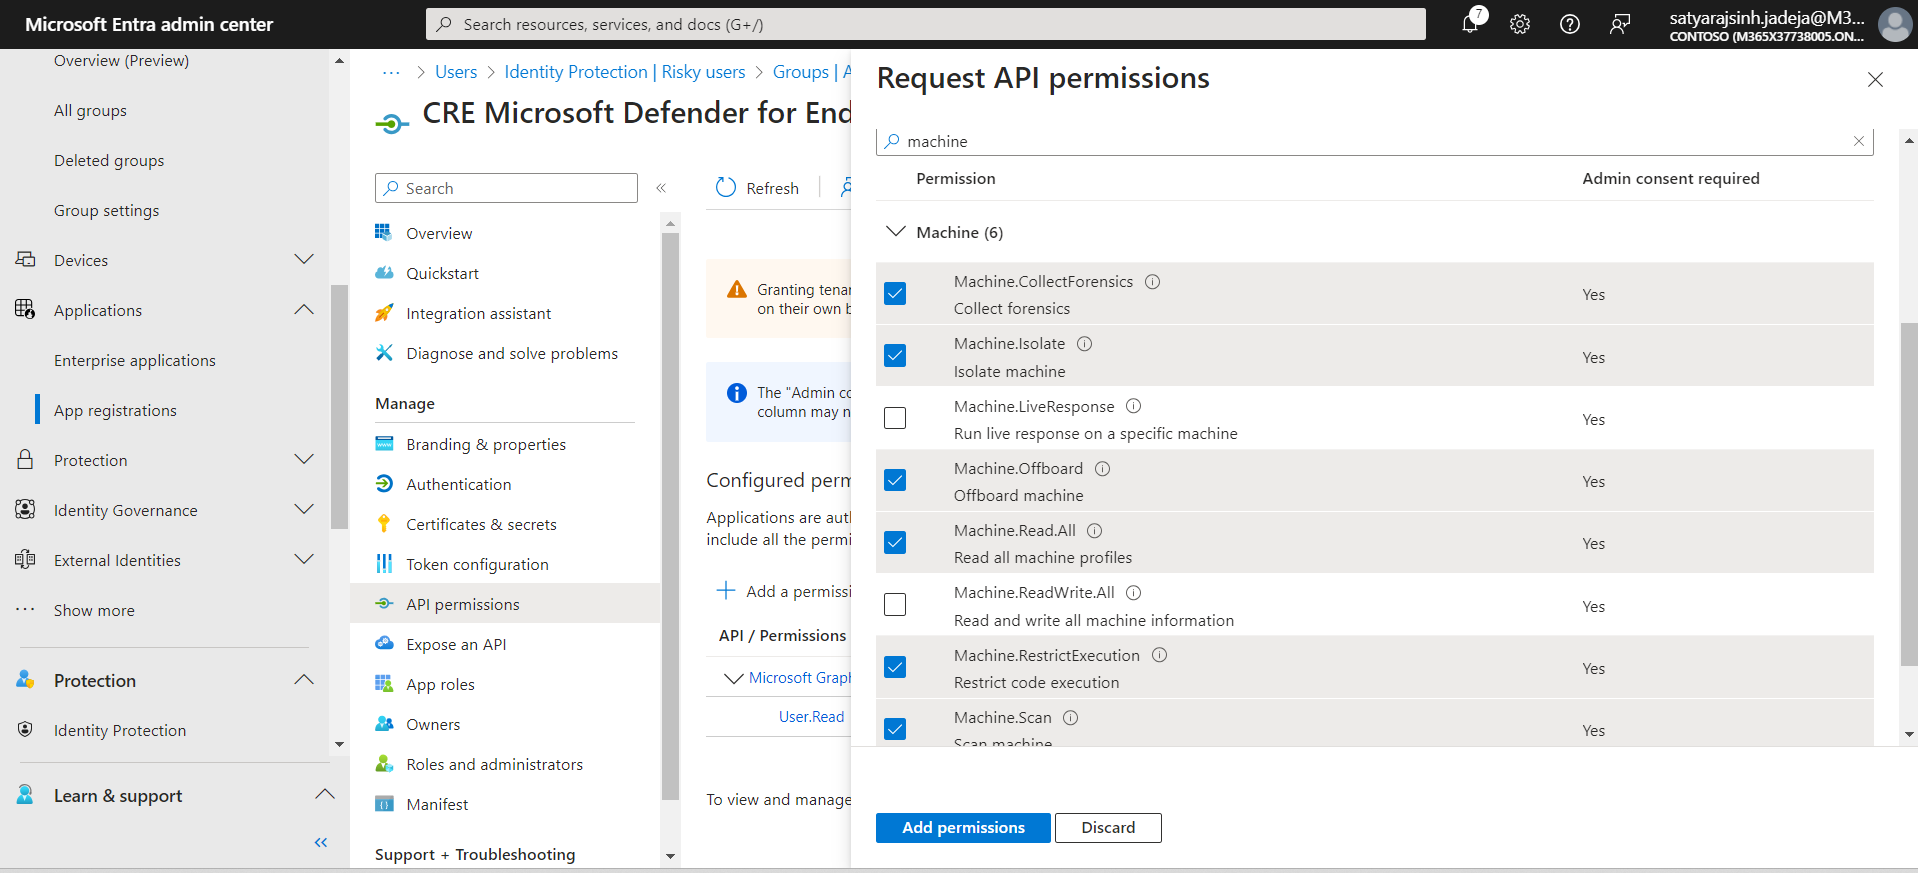Image resolution: width=1918 pixels, height=873 pixels.
Task: Click the Refresh icon
Action: pos(726,188)
